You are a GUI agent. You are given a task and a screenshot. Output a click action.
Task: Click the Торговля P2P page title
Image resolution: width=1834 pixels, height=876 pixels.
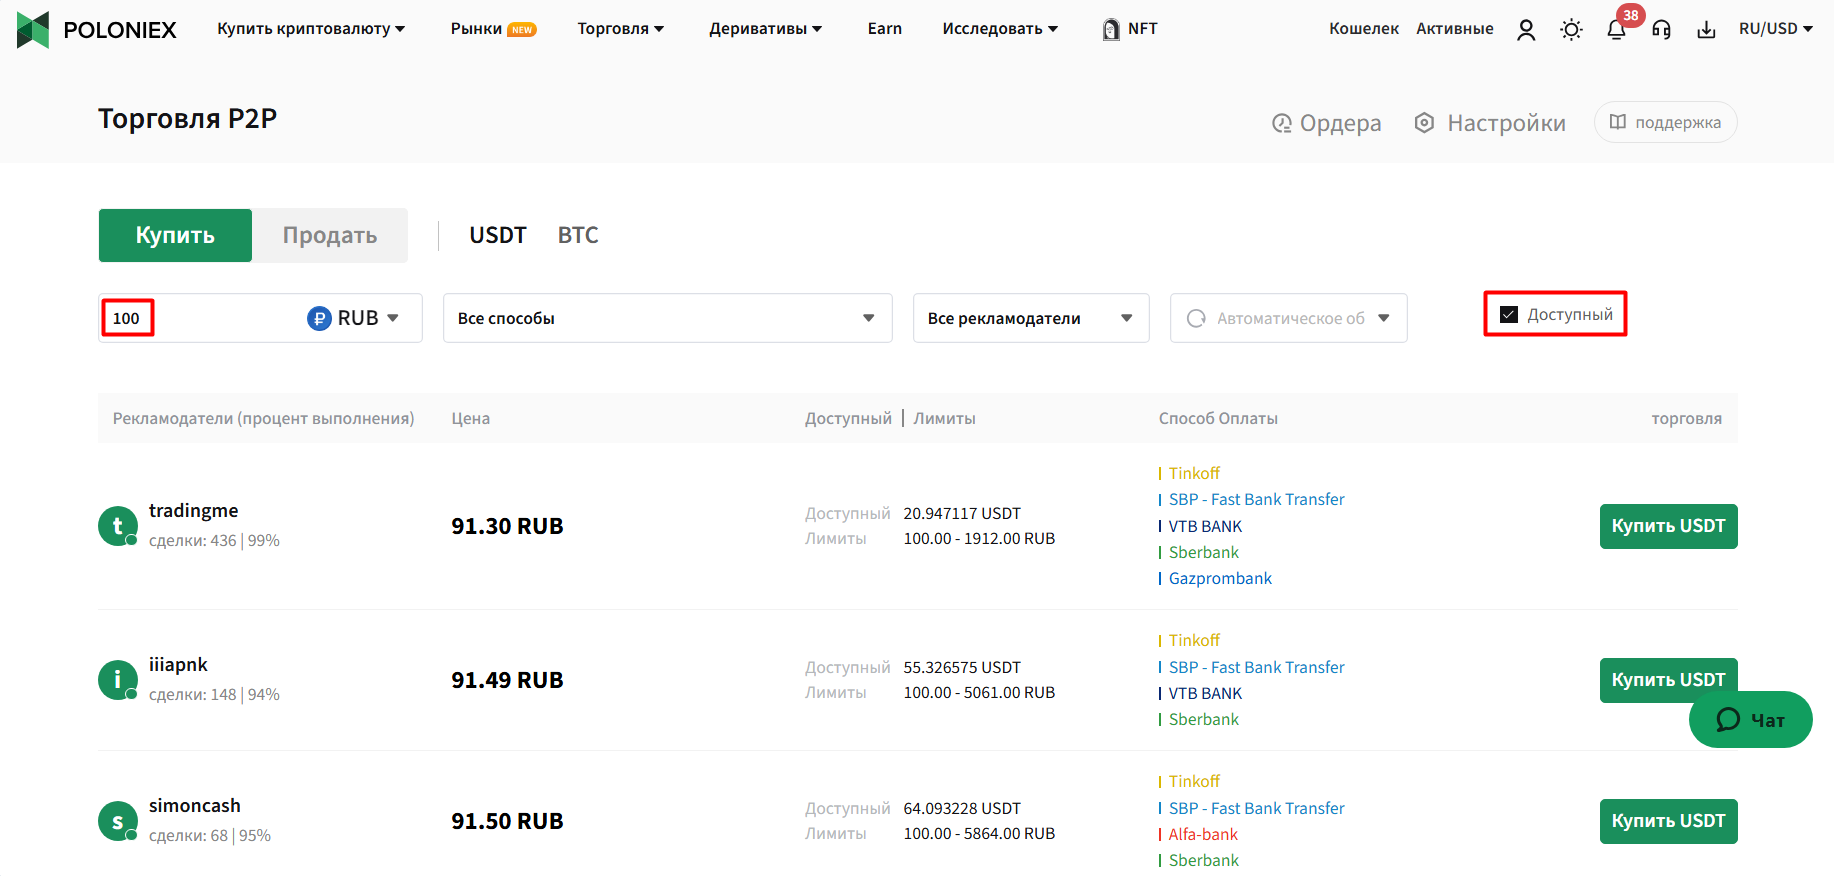click(x=187, y=119)
